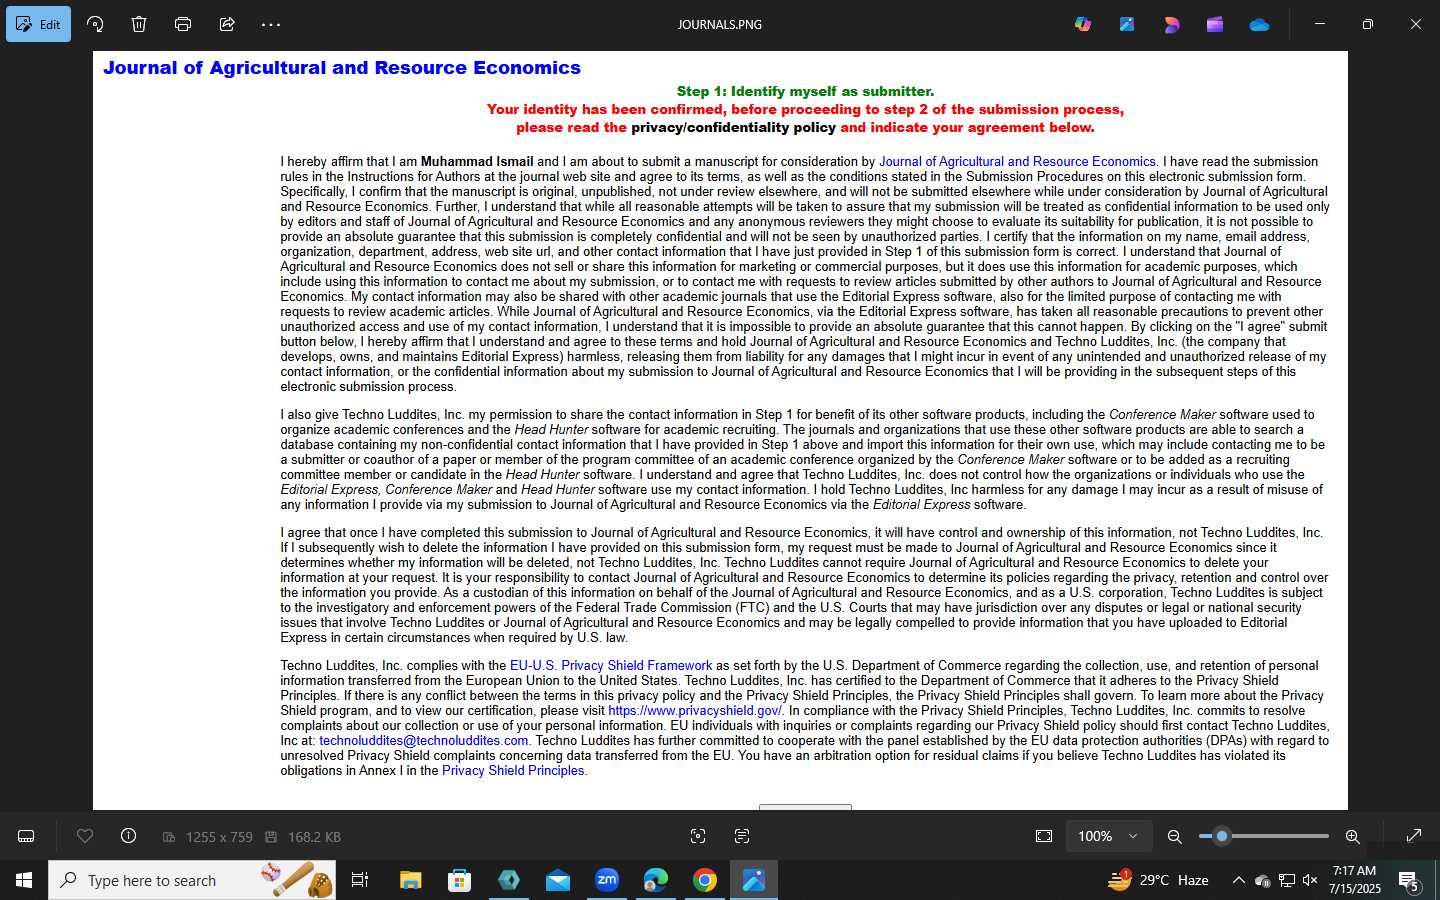Mark image as favorite with heart icon

85,836
